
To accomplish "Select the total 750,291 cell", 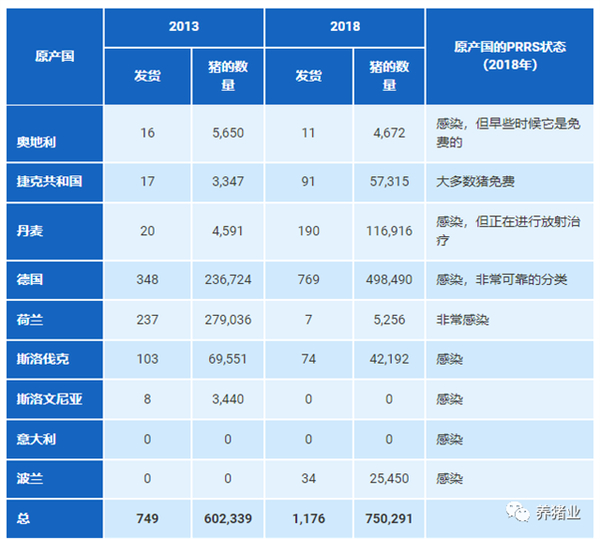I will click(389, 519).
